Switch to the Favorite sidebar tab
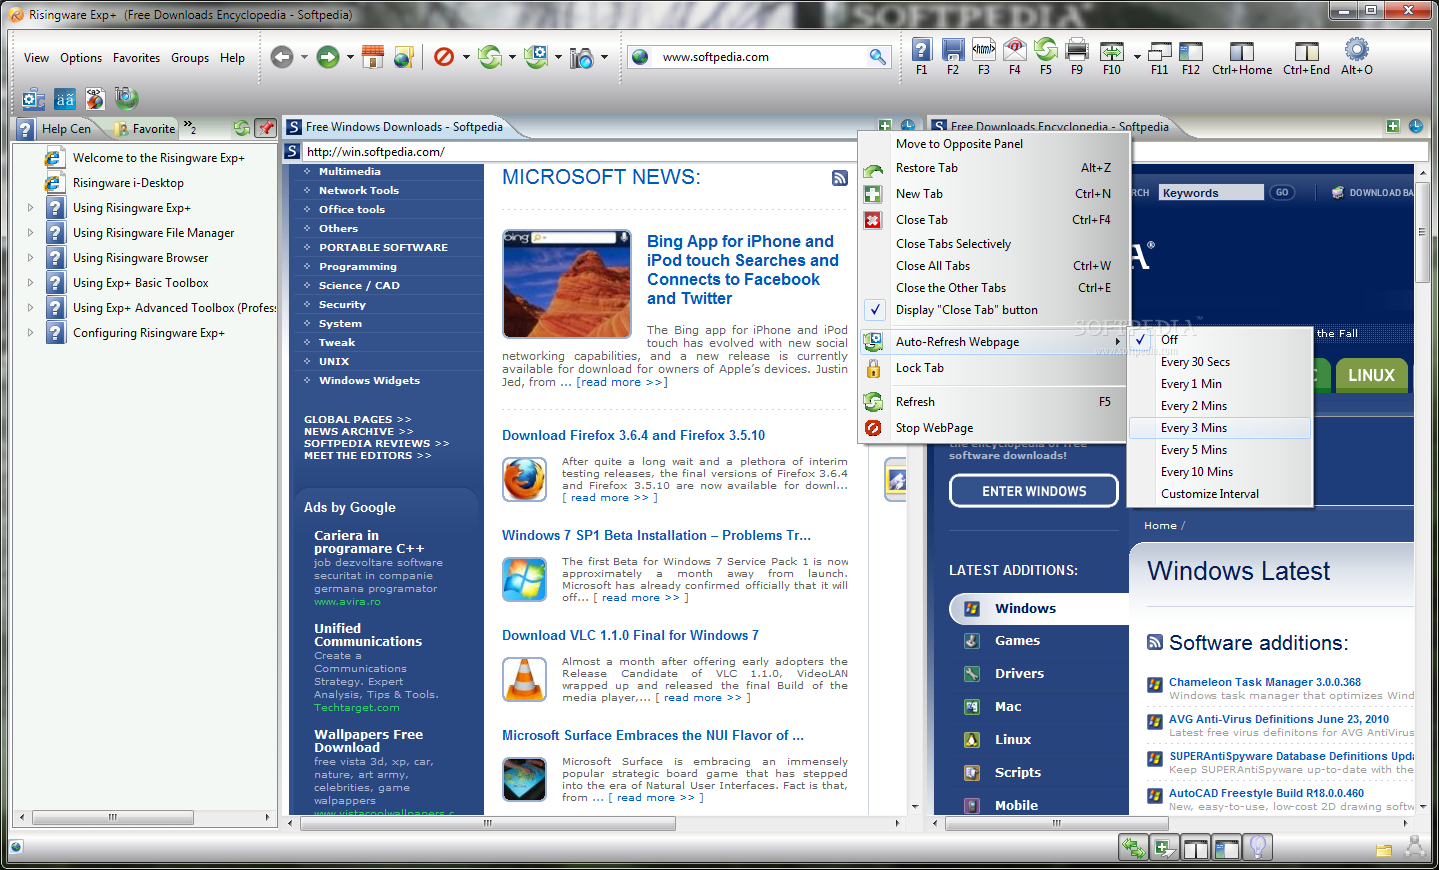1439x870 pixels. [x=146, y=129]
